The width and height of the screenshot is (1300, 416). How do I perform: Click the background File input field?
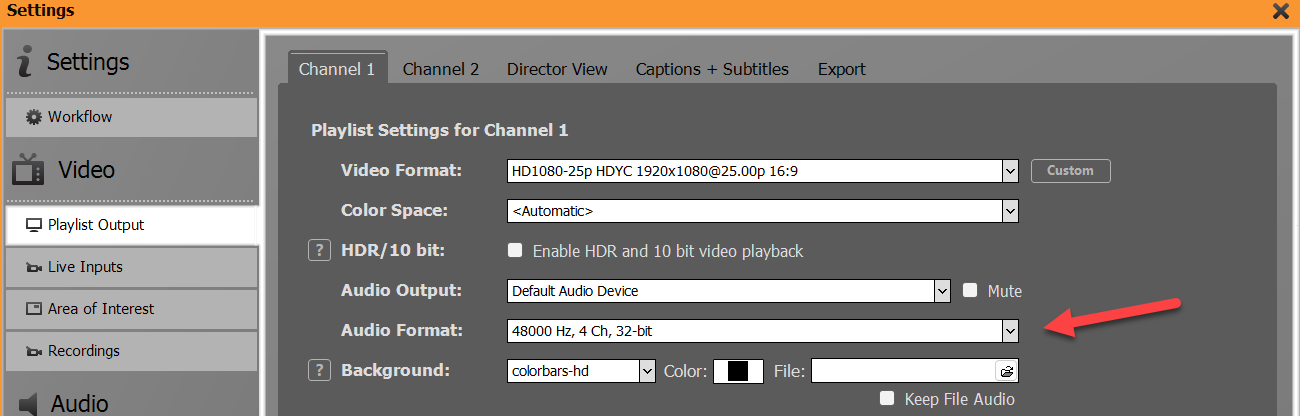click(902, 371)
